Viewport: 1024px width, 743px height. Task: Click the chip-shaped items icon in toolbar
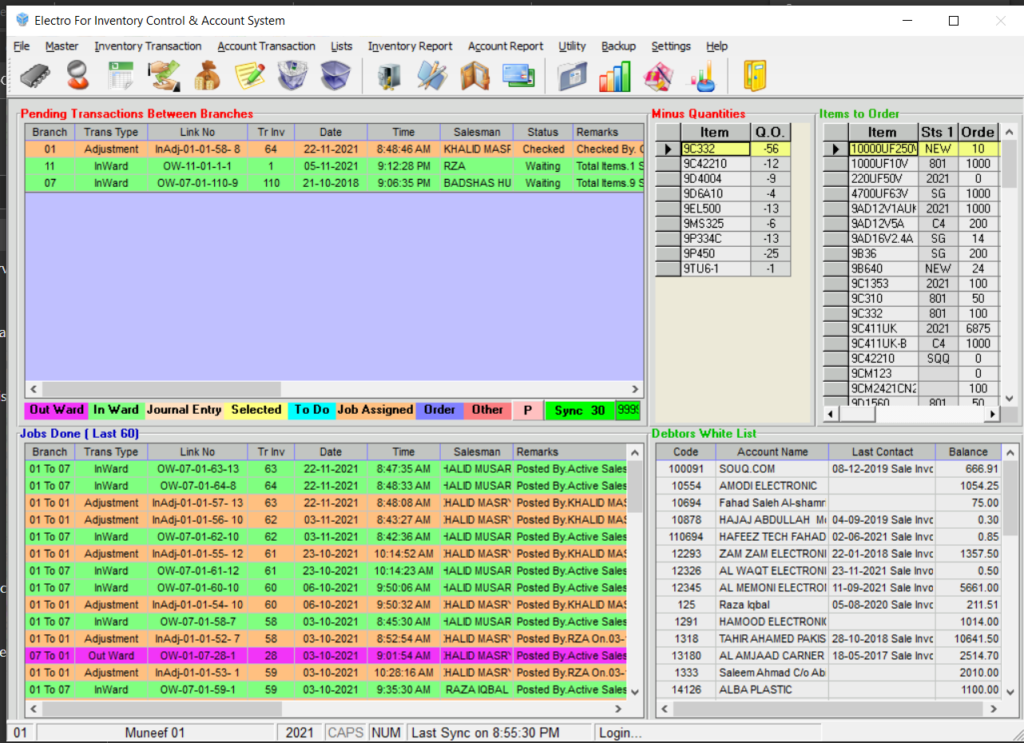click(33, 76)
